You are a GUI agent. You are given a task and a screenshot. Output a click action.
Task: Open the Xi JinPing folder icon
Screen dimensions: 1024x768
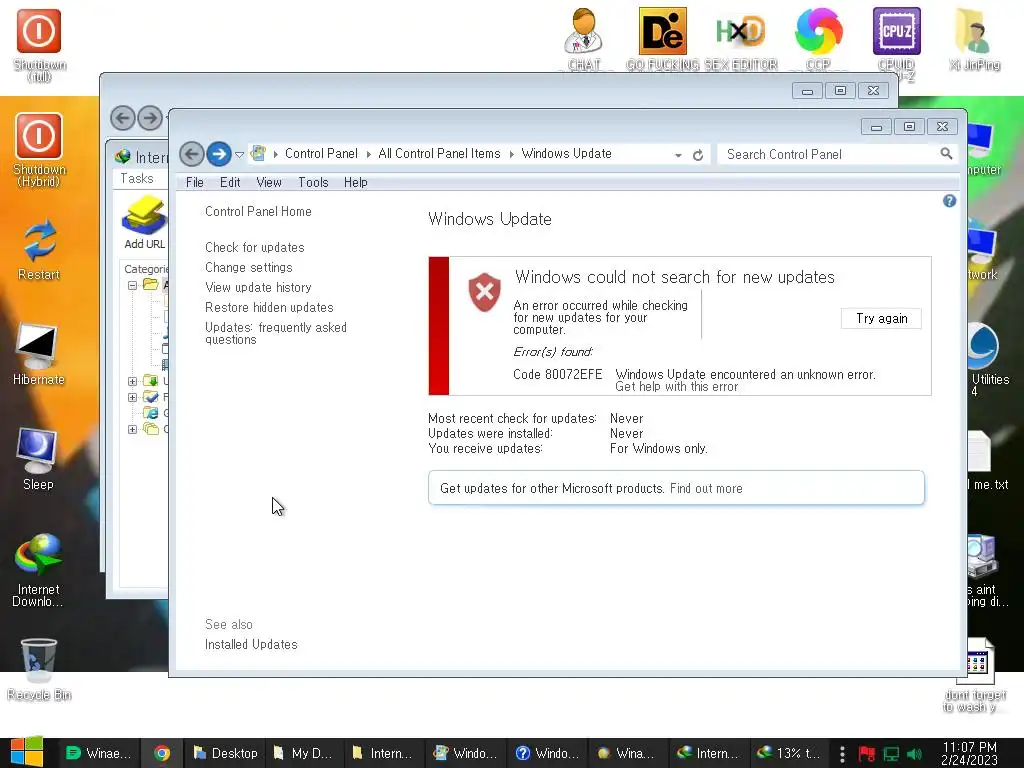974,39
